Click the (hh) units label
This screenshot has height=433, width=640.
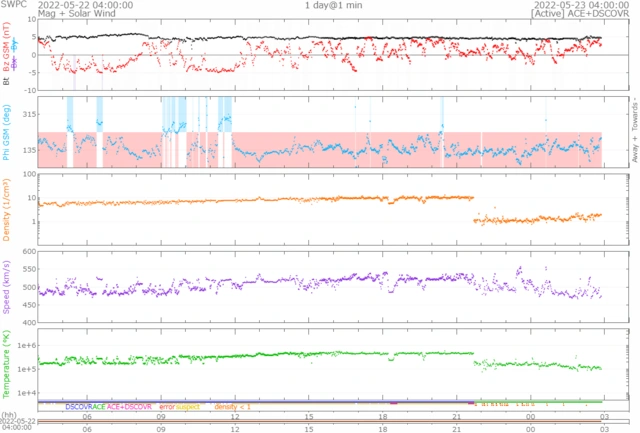click(x=8, y=415)
